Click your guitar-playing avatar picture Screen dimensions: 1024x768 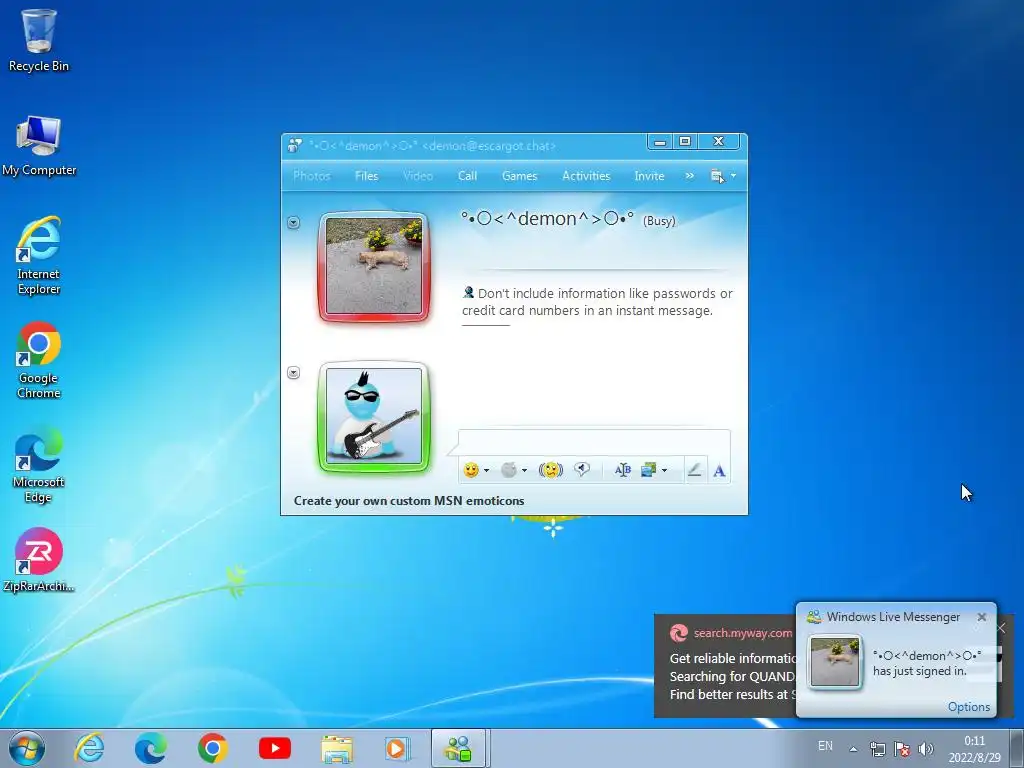coord(374,416)
